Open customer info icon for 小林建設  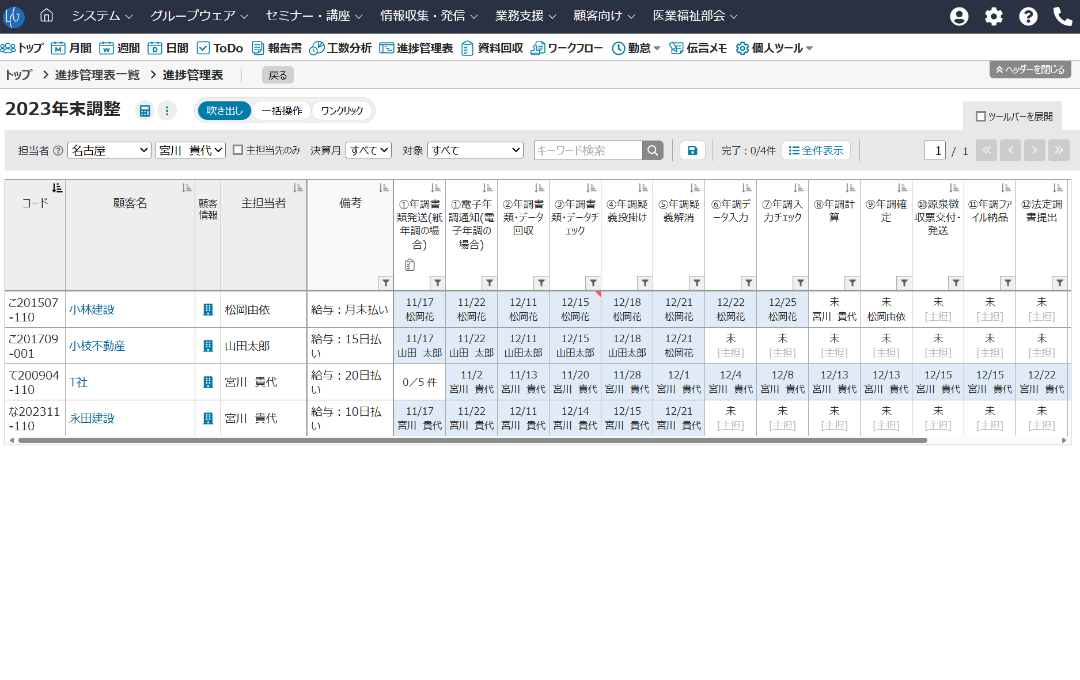[x=208, y=309]
